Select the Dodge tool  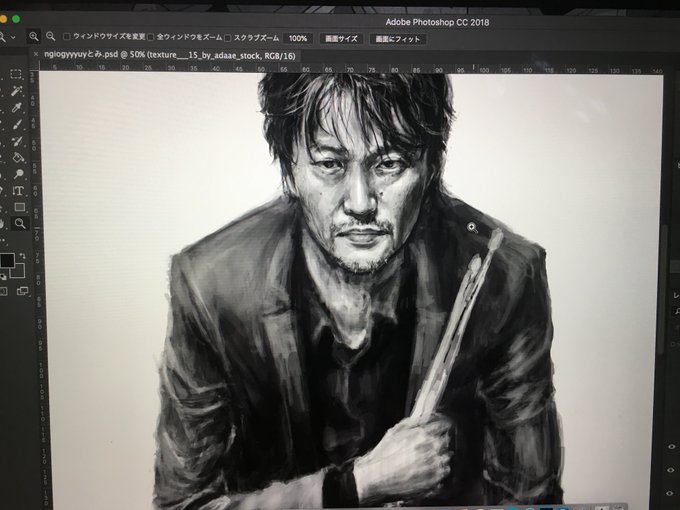click(x=19, y=174)
